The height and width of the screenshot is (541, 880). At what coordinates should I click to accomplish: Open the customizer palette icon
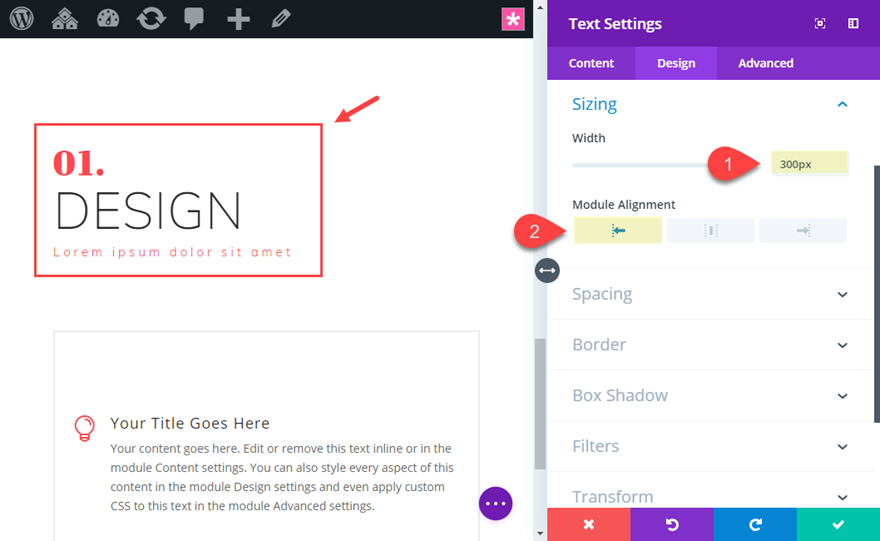coord(108,19)
